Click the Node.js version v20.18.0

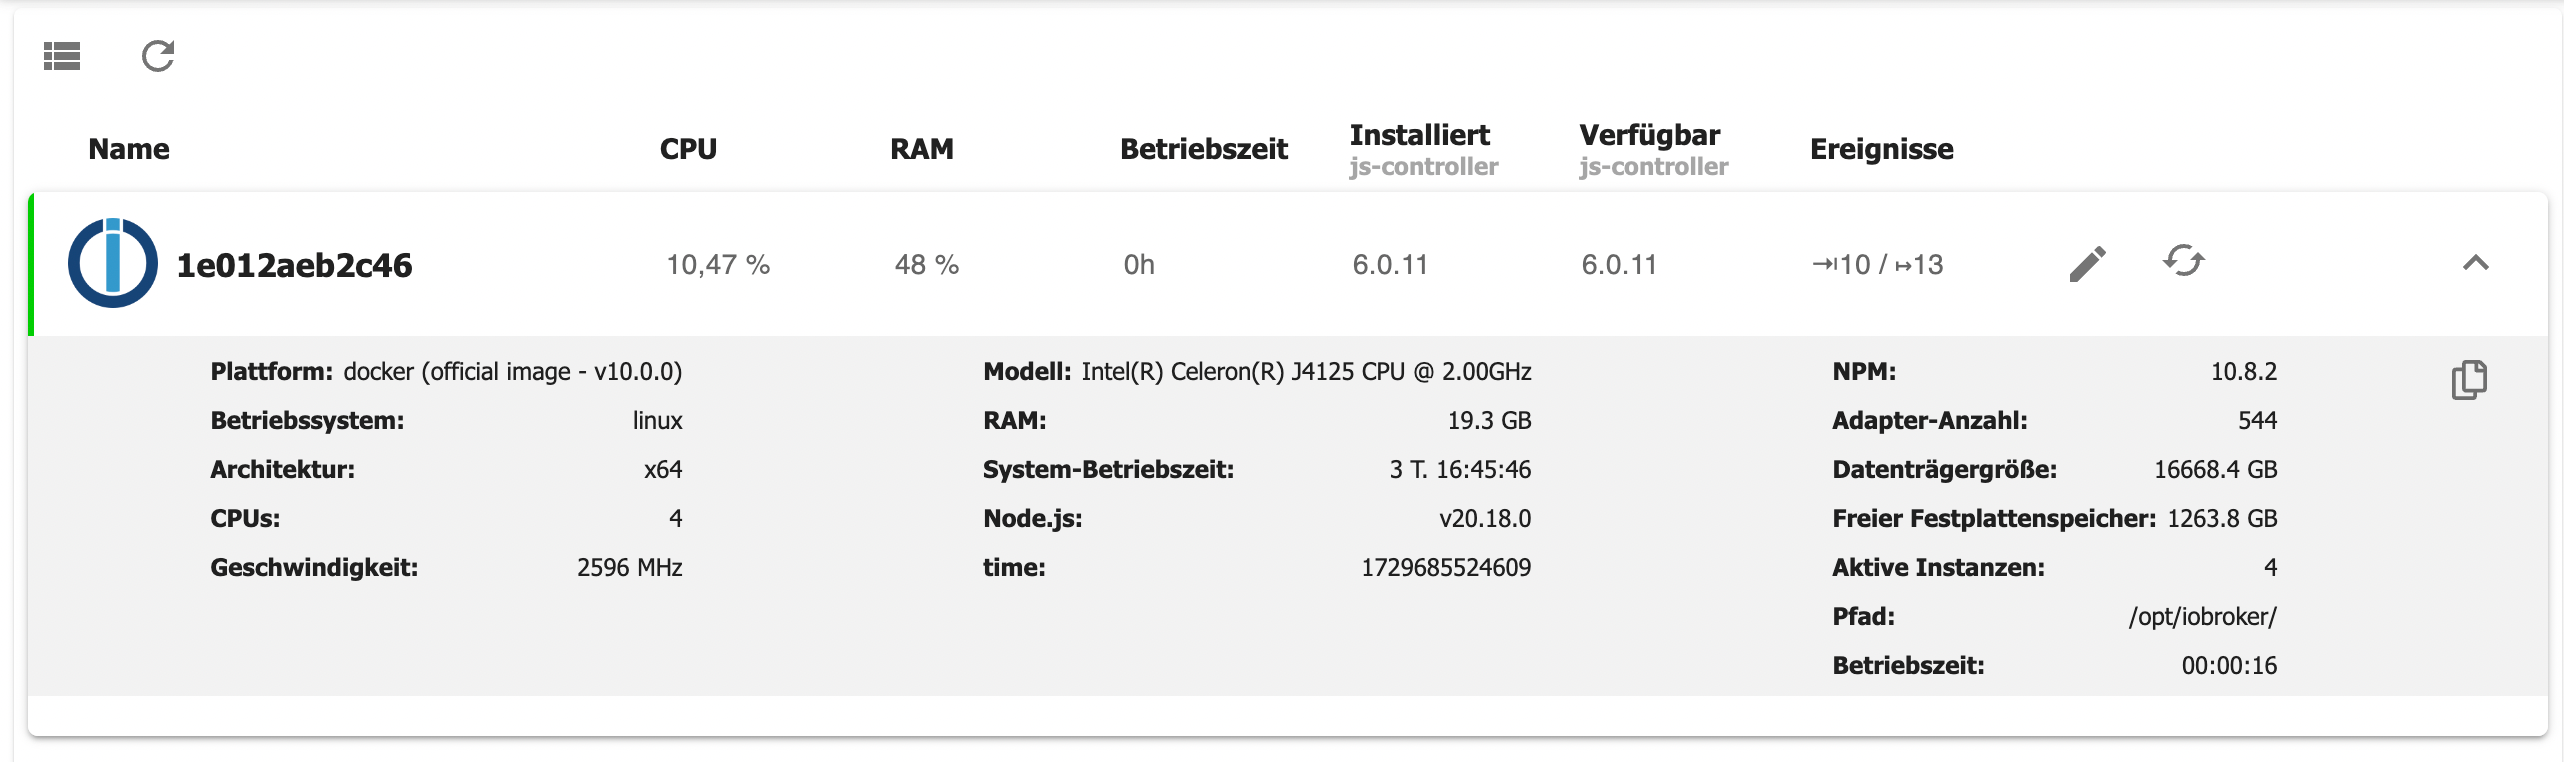point(1484,519)
